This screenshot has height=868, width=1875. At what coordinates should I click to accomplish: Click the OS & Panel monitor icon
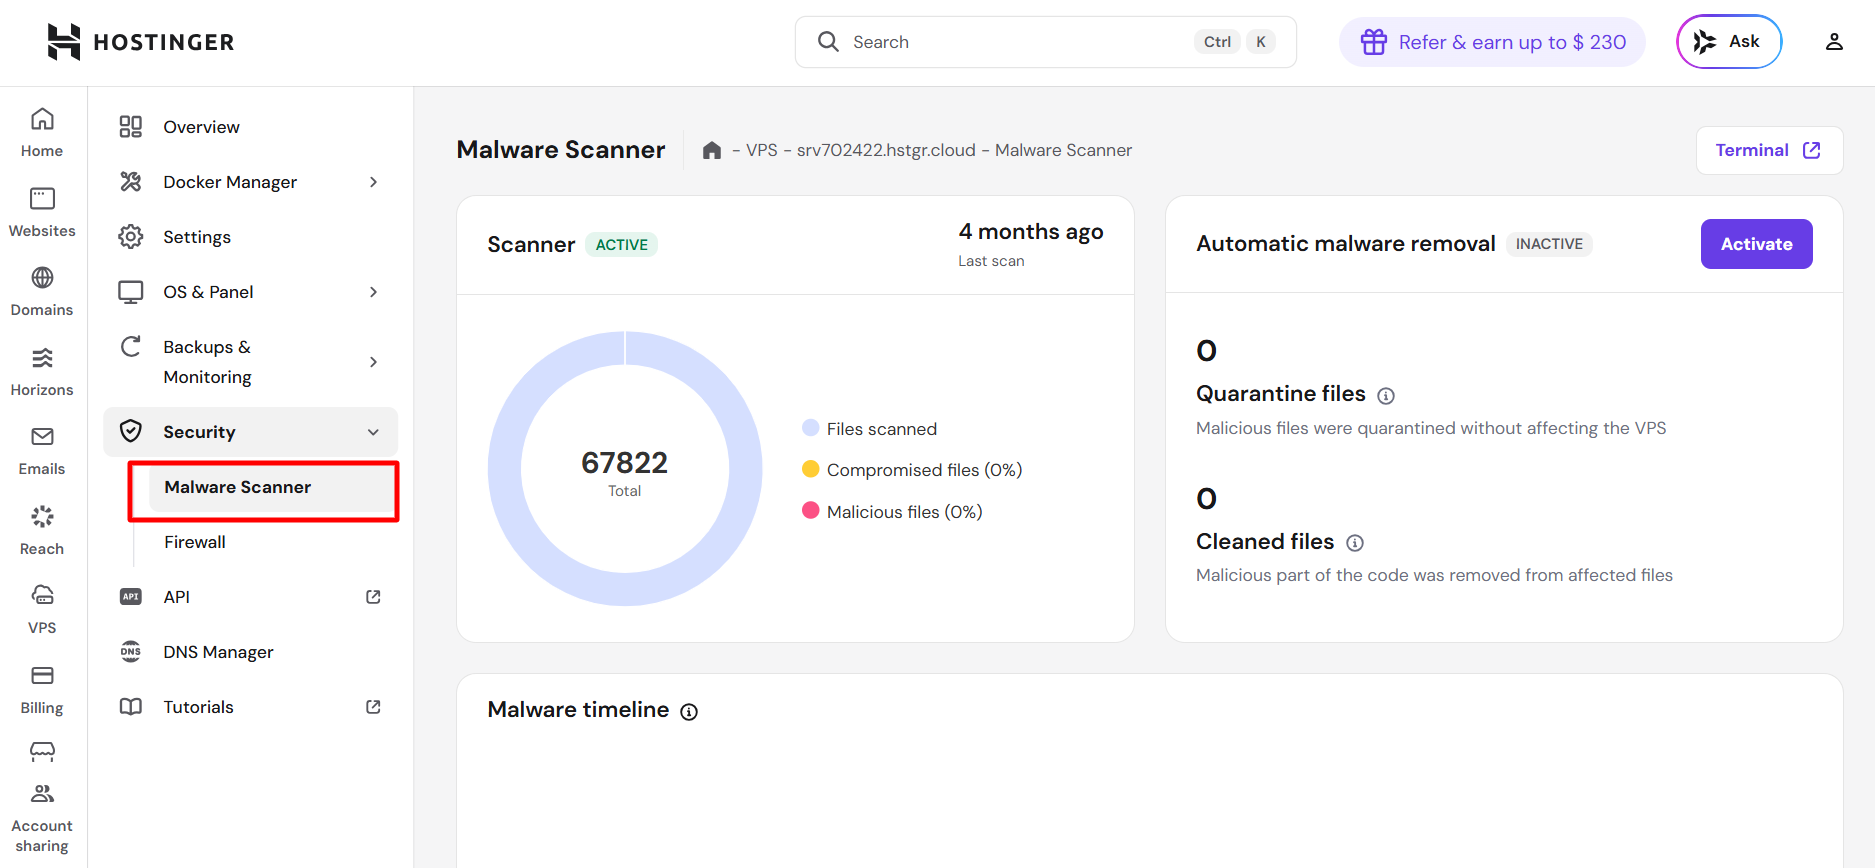[131, 292]
